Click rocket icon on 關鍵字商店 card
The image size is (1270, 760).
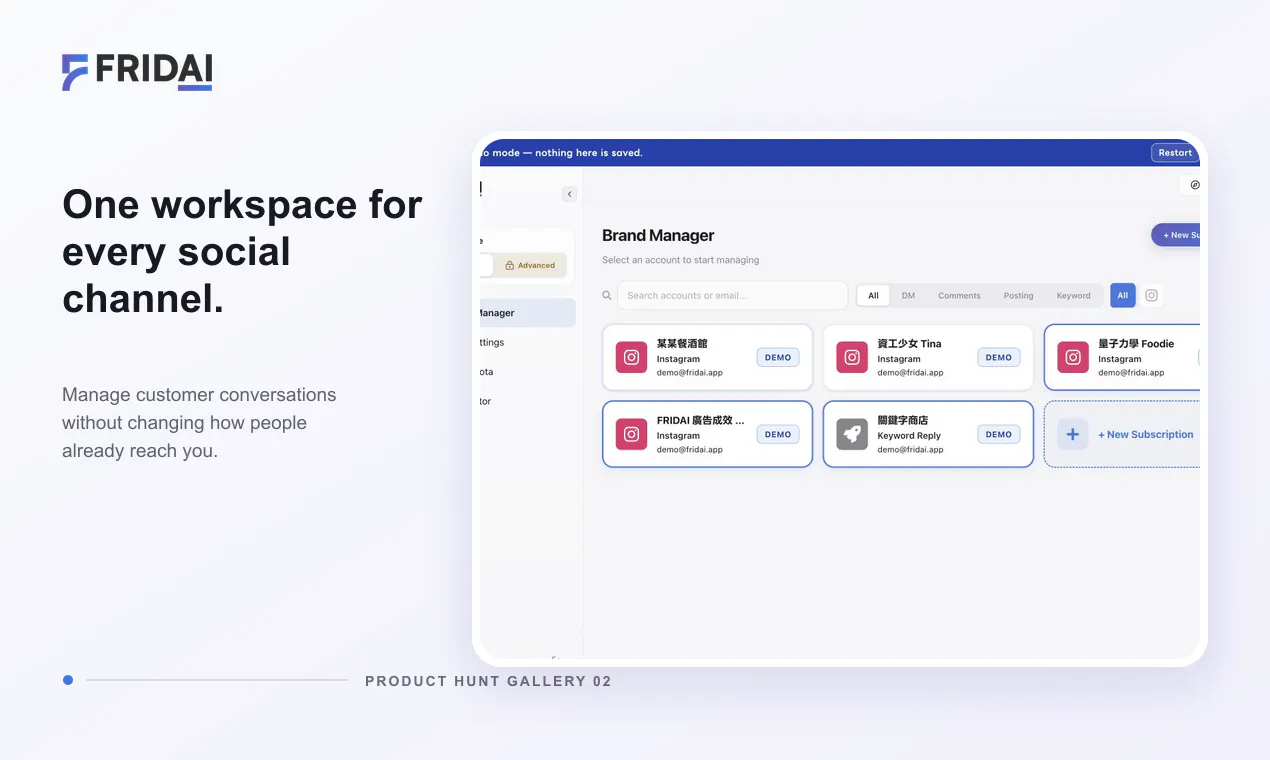pyautogui.click(x=852, y=434)
